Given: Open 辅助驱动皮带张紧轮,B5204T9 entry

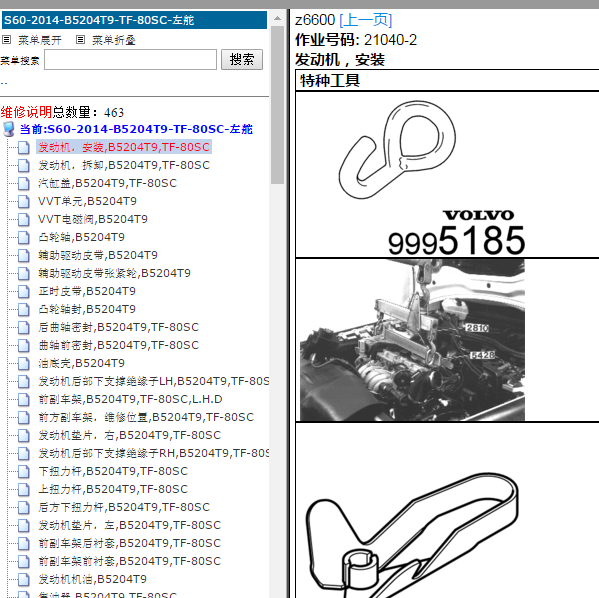Looking at the screenshot, I should click(114, 273).
